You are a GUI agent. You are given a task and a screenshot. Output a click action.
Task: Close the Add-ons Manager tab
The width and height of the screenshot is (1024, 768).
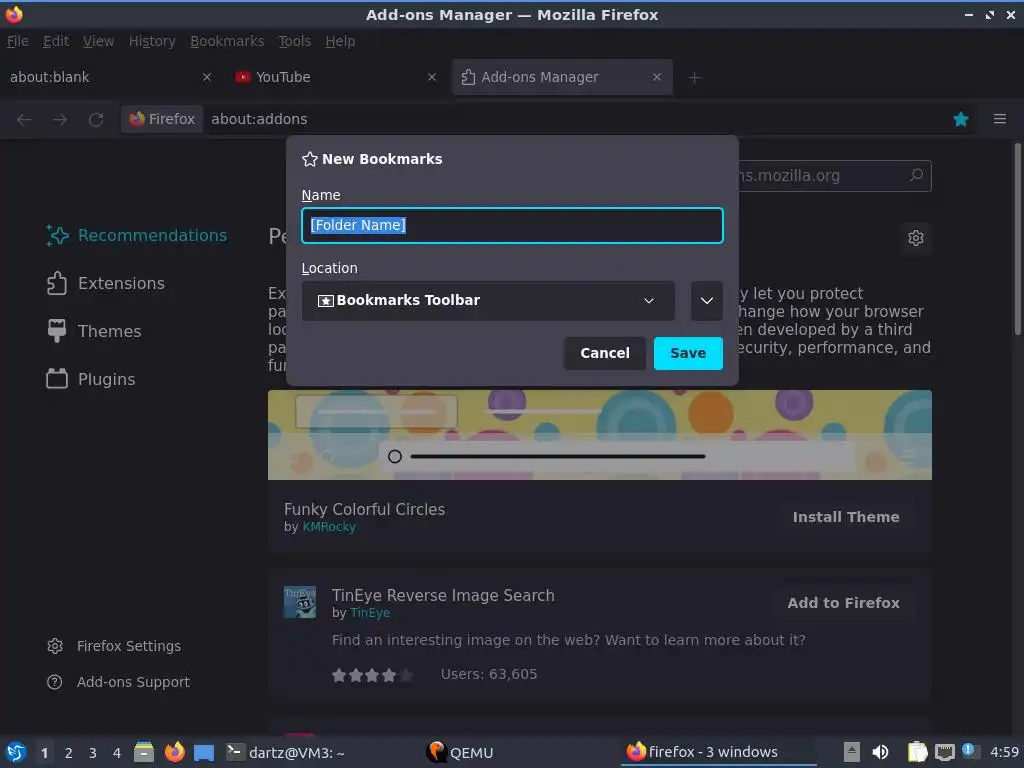[657, 77]
